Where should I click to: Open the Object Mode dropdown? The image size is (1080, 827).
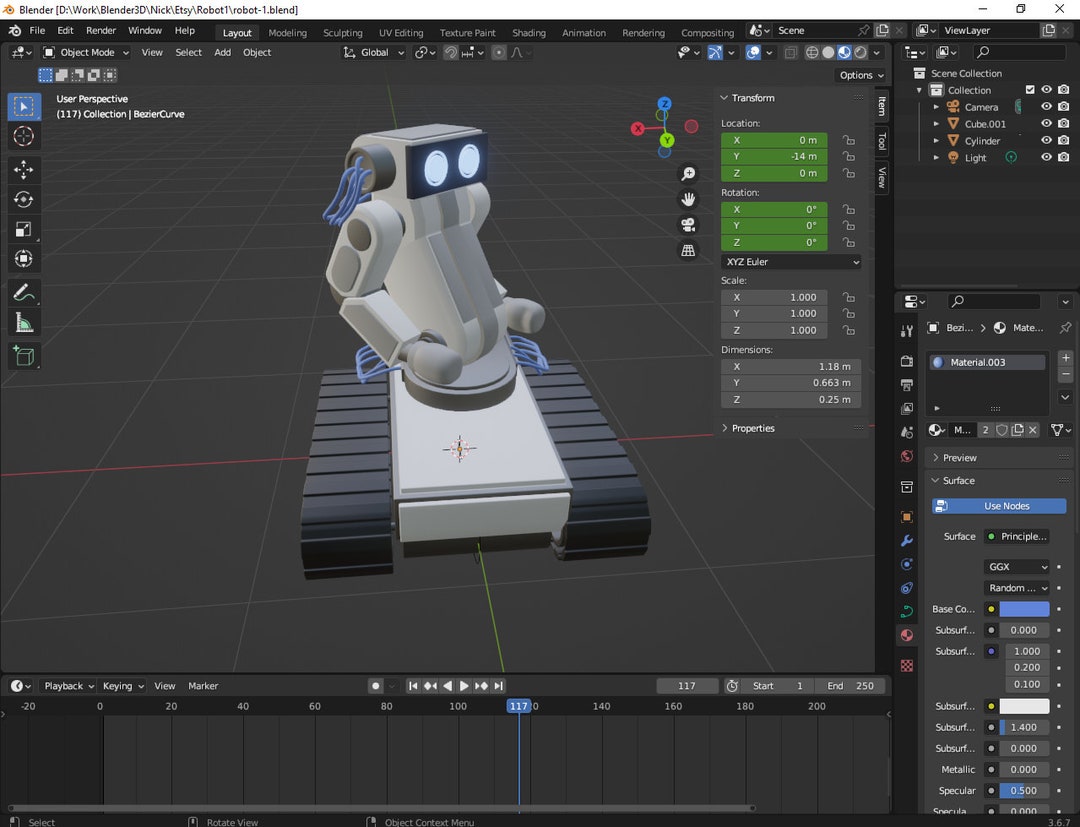click(x=86, y=52)
